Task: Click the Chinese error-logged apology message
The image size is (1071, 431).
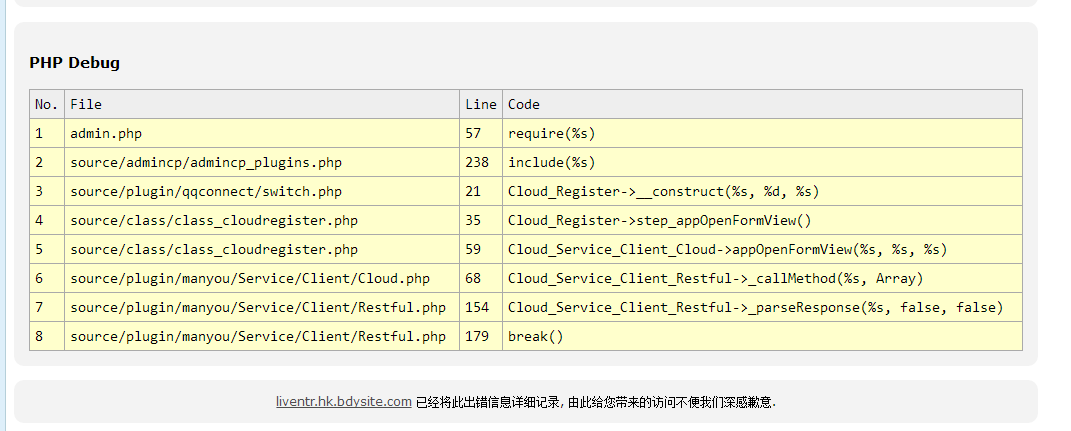Action: [596, 402]
